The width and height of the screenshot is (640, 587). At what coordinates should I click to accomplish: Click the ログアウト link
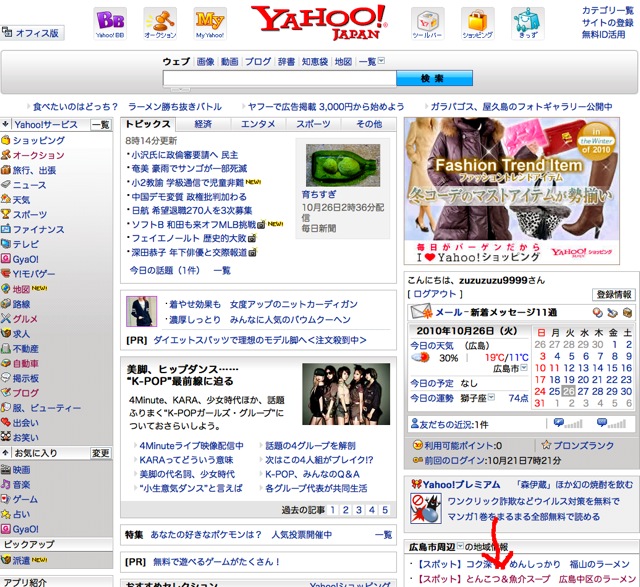[x=435, y=294]
